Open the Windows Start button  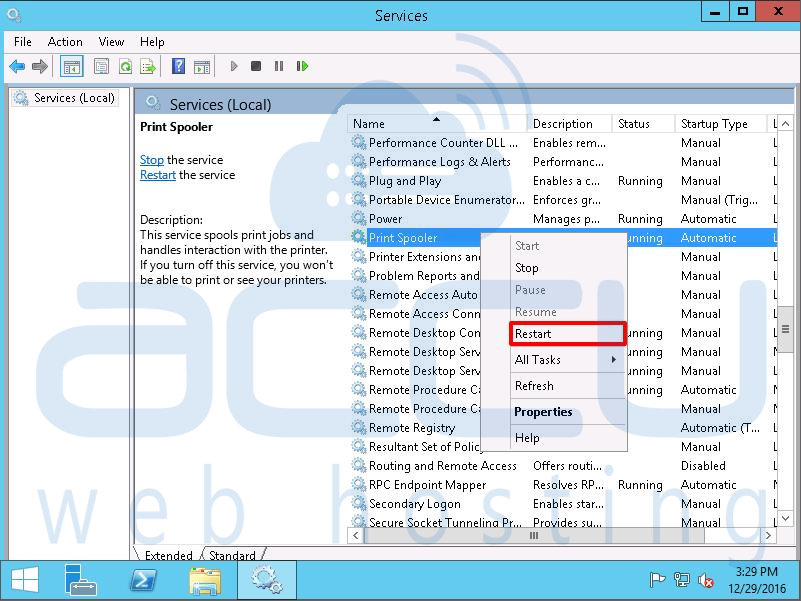click(25, 580)
